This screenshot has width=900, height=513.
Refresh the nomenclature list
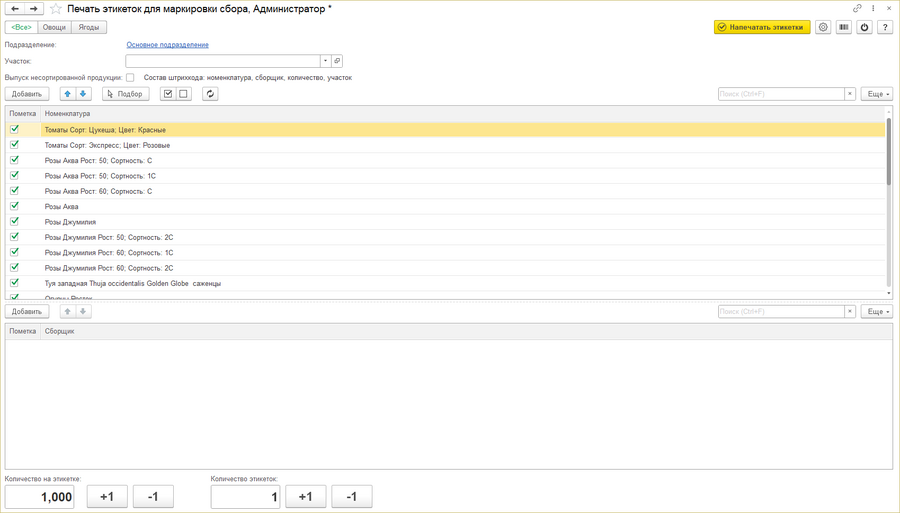point(210,94)
